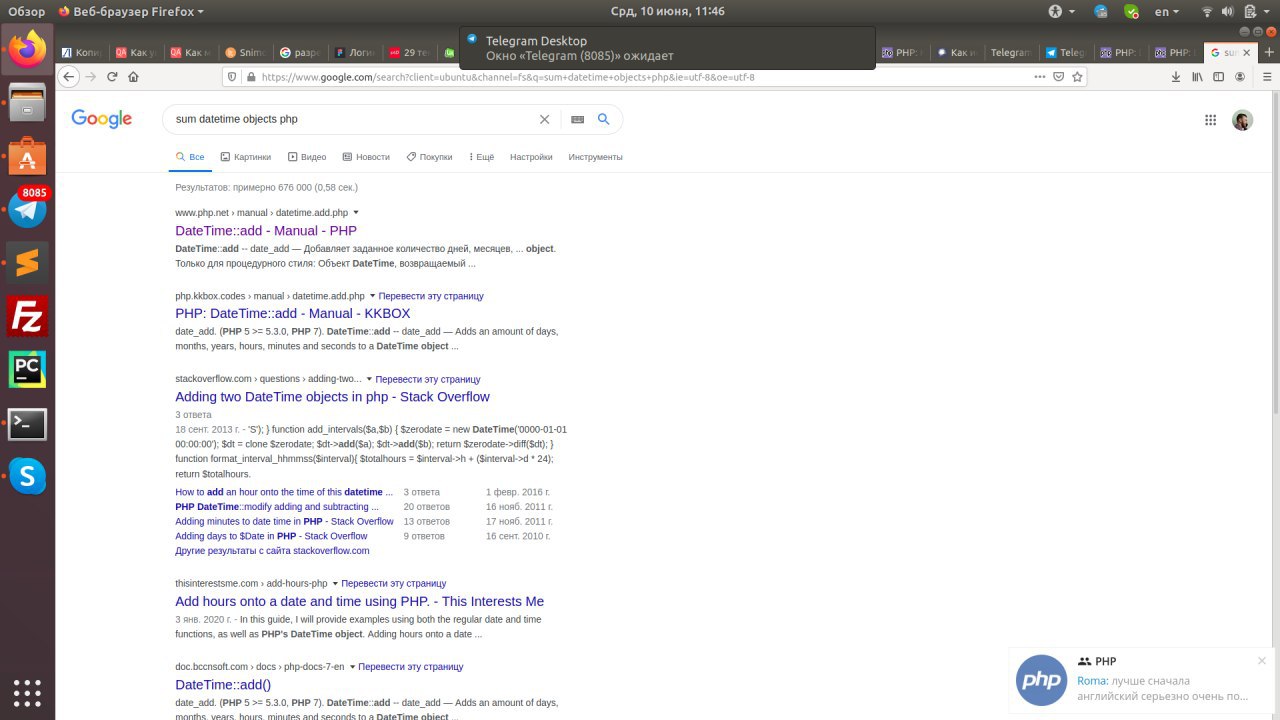Open DateTime::add - Manual - PHP result
The height and width of the screenshot is (720, 1280).
pyautogui.click(x=266, y=231)
